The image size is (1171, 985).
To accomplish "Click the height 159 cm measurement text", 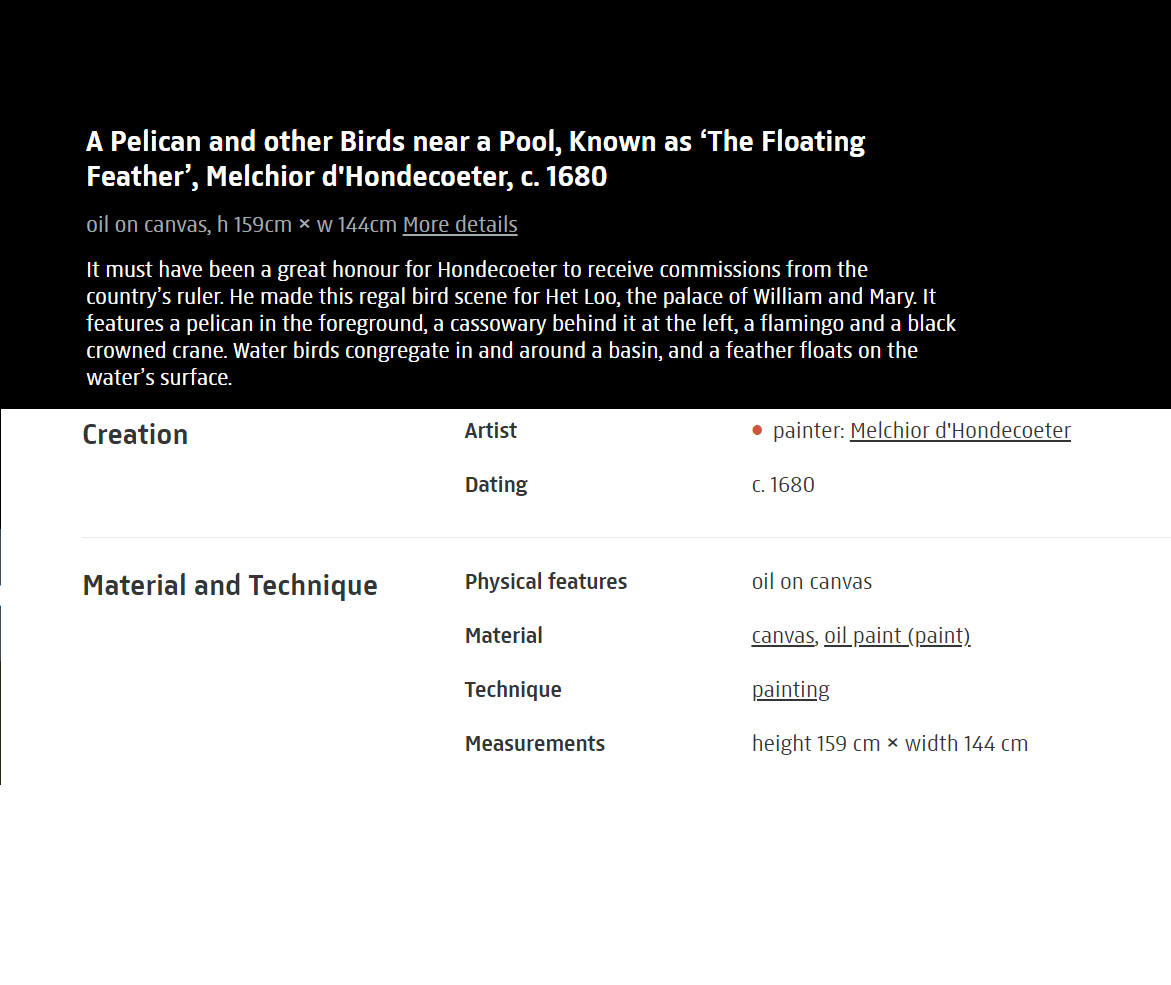I will pos(816,744).
